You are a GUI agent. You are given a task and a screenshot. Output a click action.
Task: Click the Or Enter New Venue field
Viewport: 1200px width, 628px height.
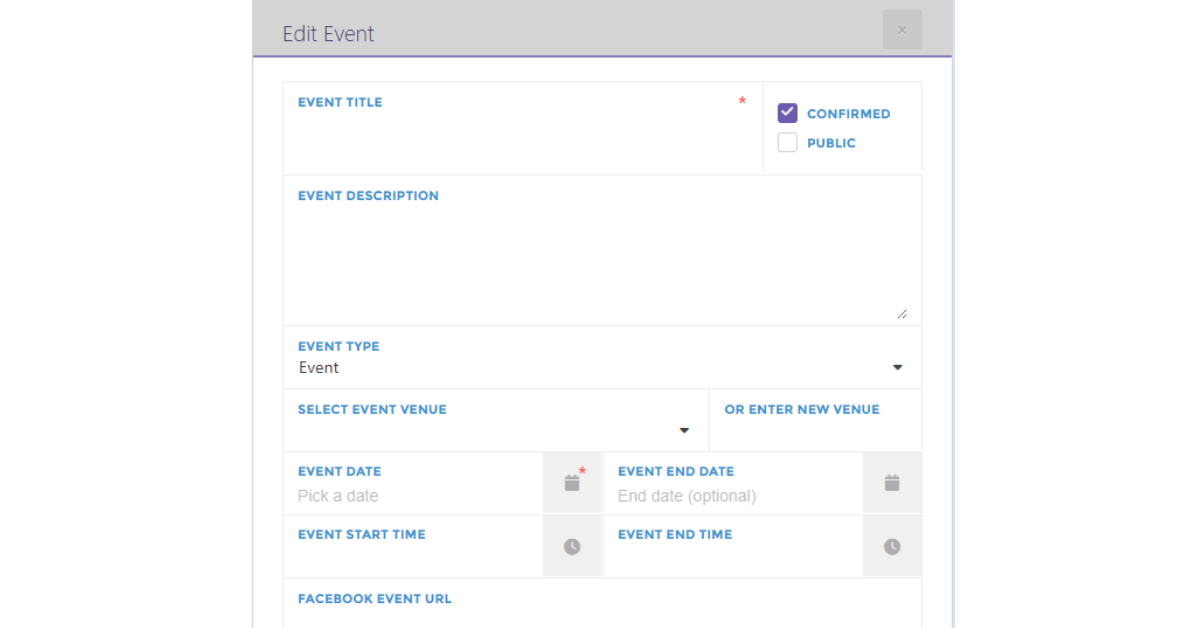point(816,421)
